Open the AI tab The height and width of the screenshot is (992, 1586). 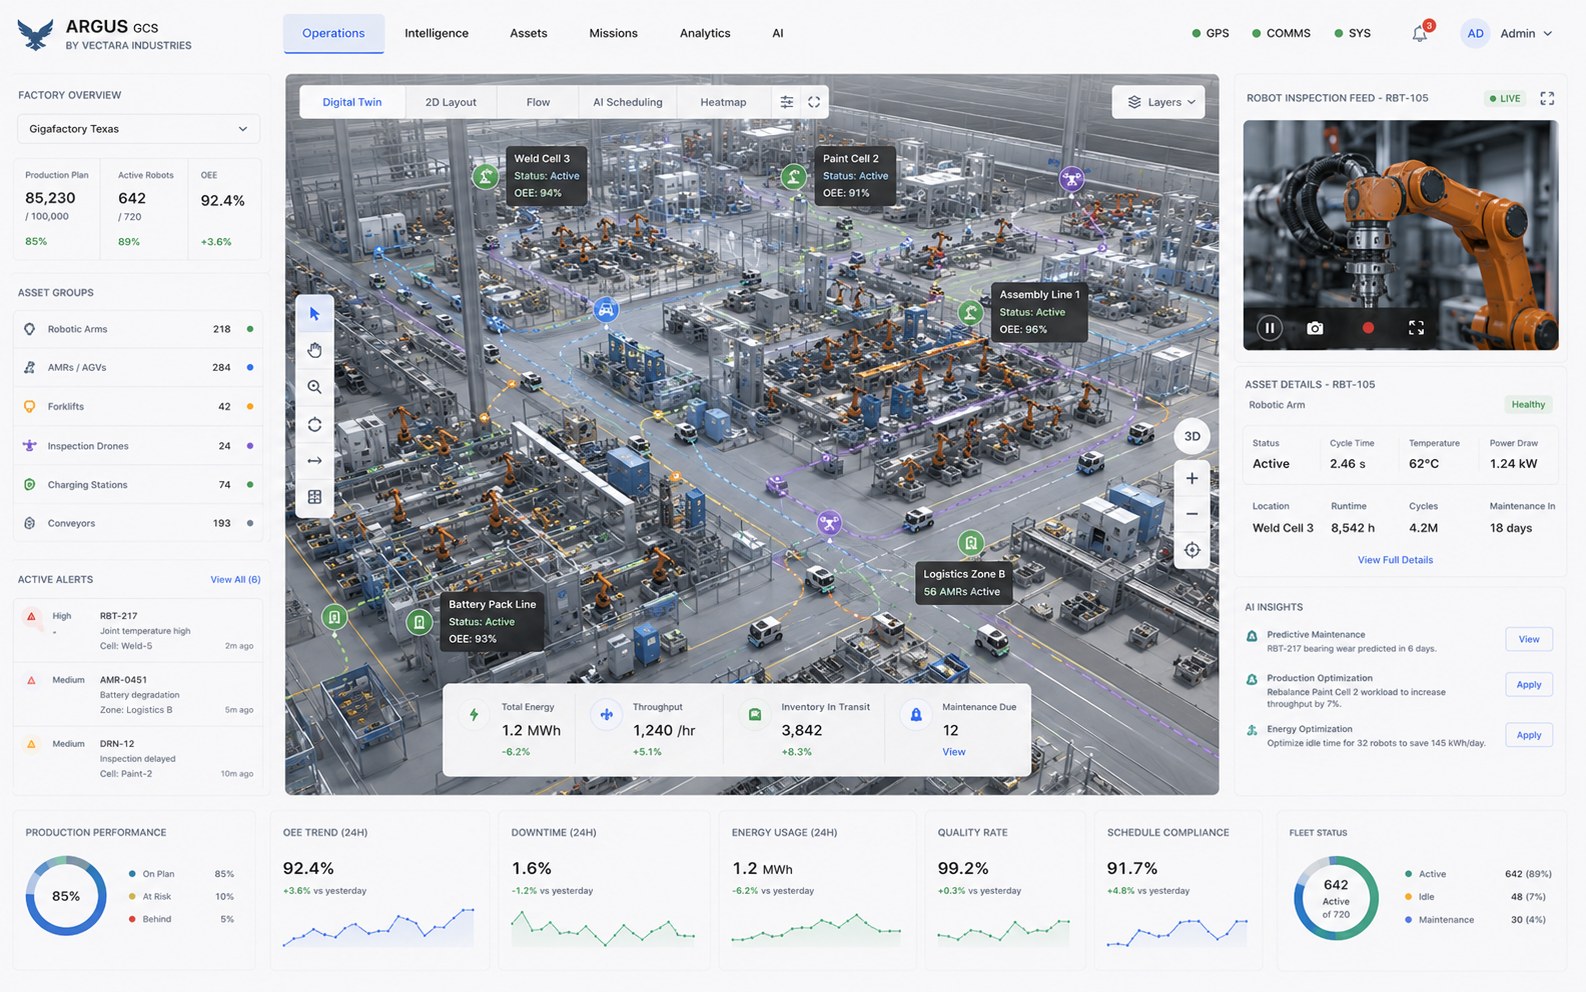(x=778, y=33)
